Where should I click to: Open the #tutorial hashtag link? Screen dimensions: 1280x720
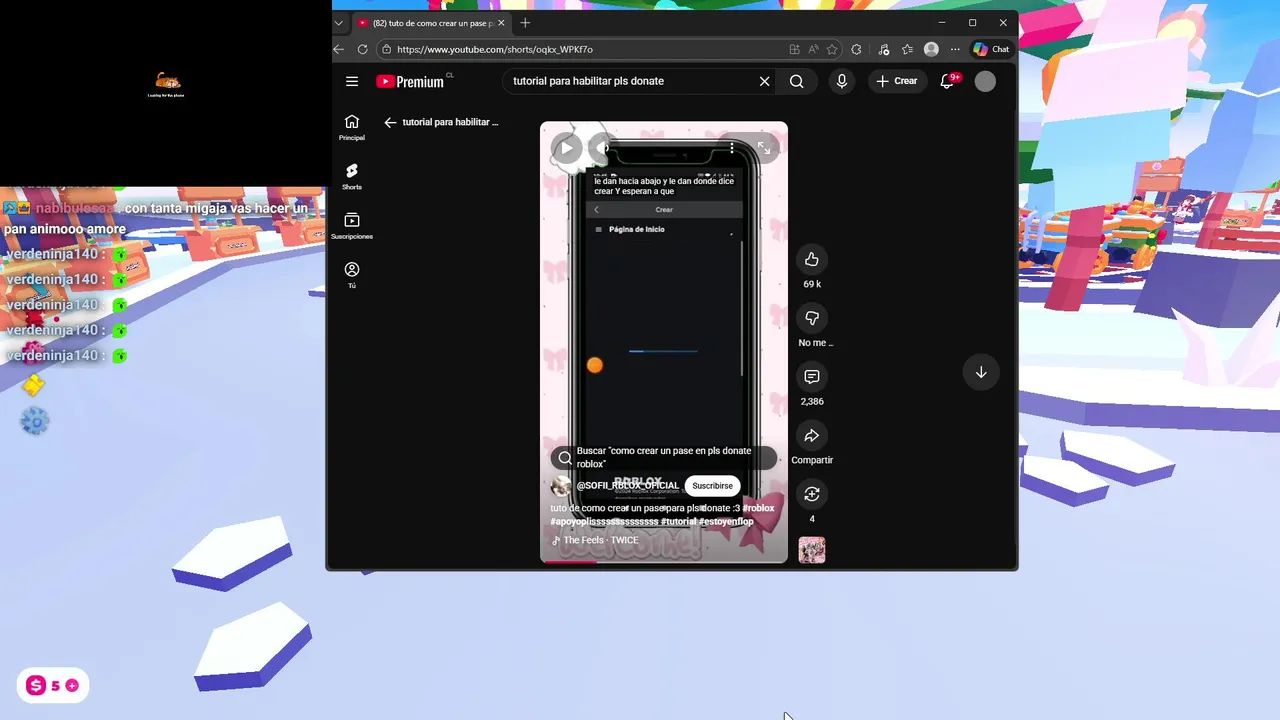pyautogui.click(x=678, y=521)
